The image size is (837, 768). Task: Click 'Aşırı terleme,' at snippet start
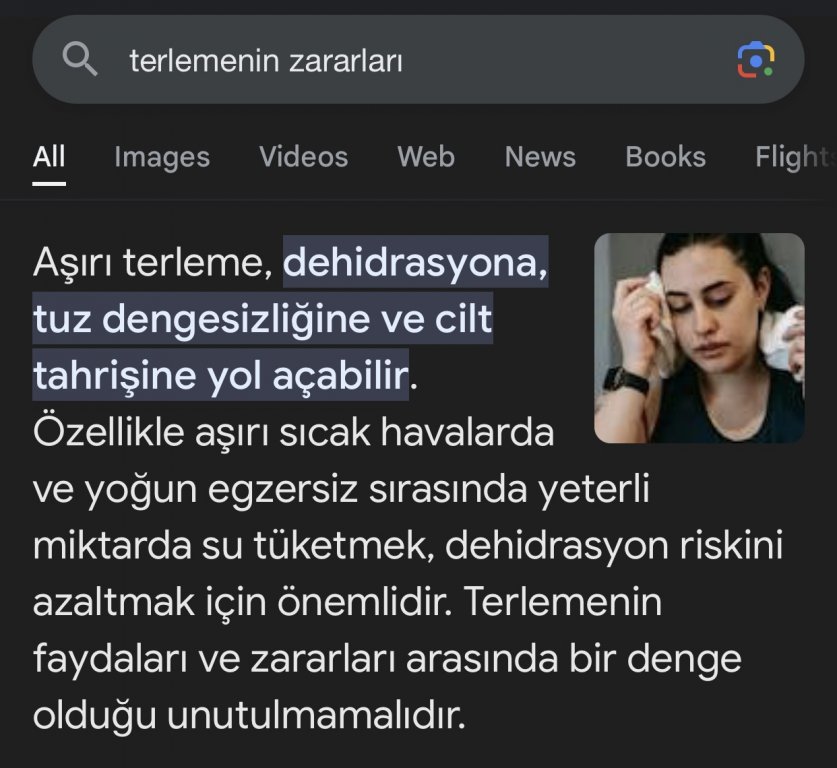click(153, 262)
